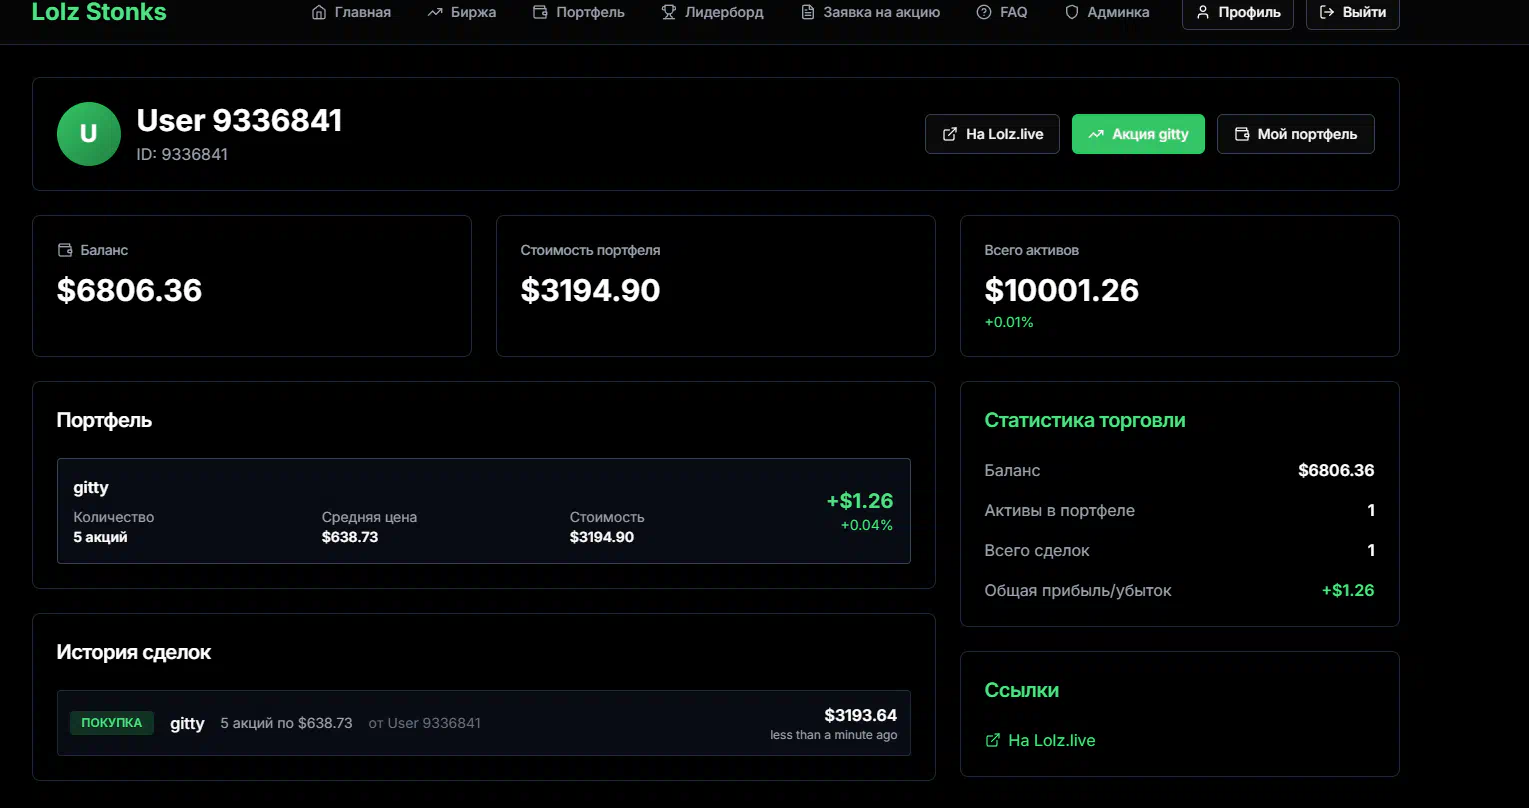1529x808 pixels.
Task: Click the wallet icon next to Баланс label
Action: pos(65,250)
